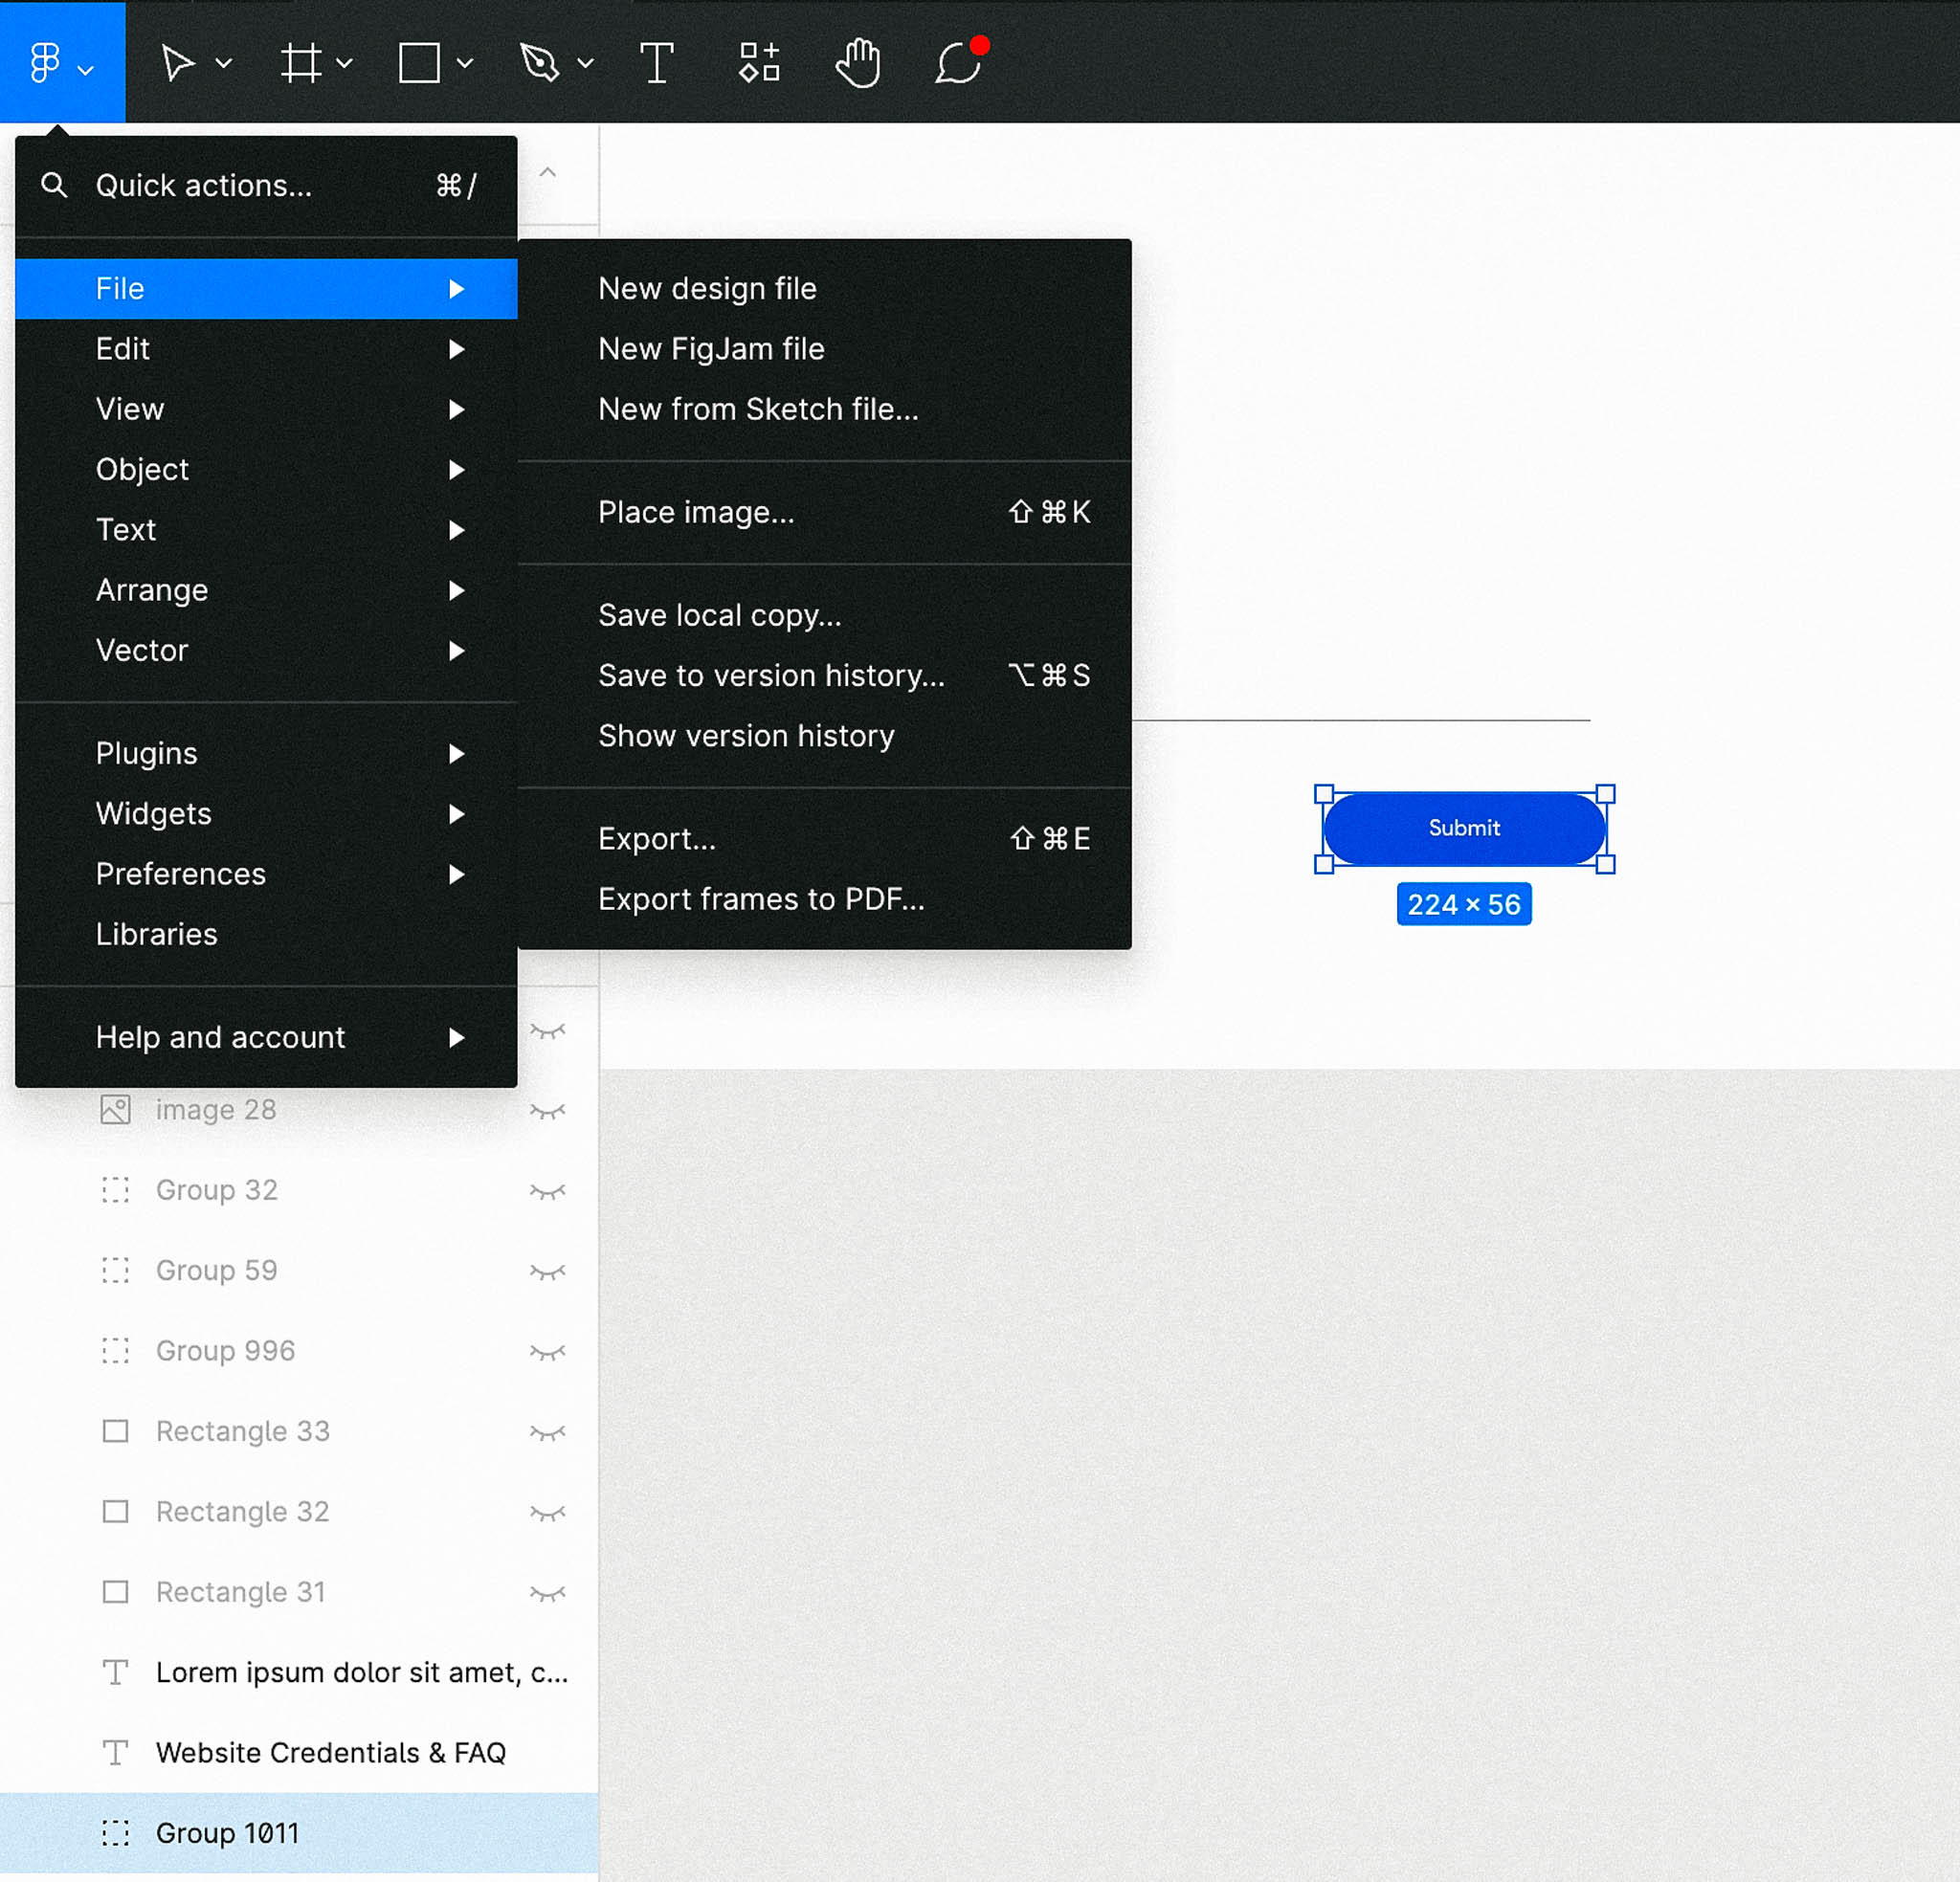Select the Pen tool icon

tap(540, 63)
